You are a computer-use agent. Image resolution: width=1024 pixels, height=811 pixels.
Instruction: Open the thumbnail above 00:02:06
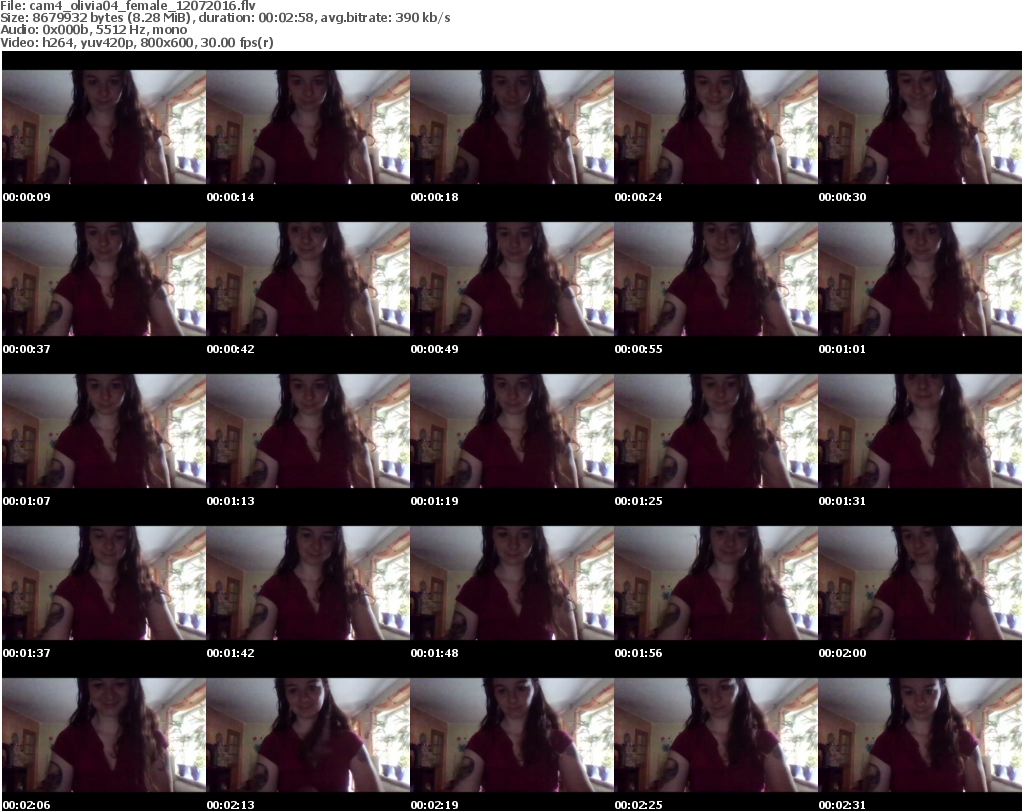pos(104,735)
